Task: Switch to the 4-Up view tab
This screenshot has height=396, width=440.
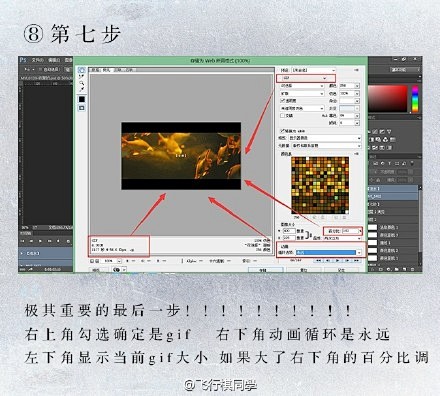Action: click(129, 70)
